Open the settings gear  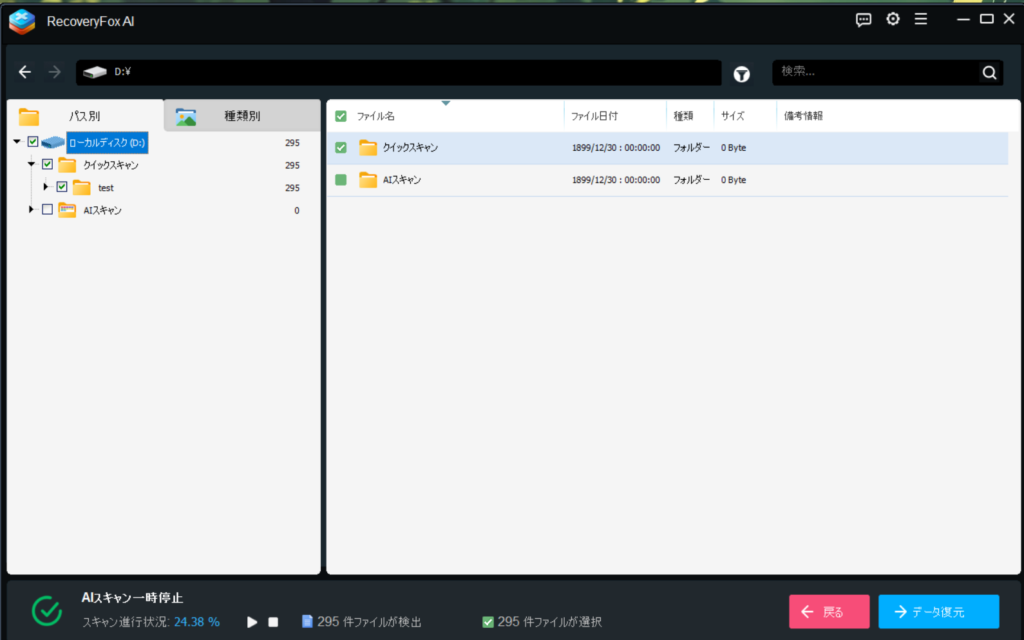[893, 19]
